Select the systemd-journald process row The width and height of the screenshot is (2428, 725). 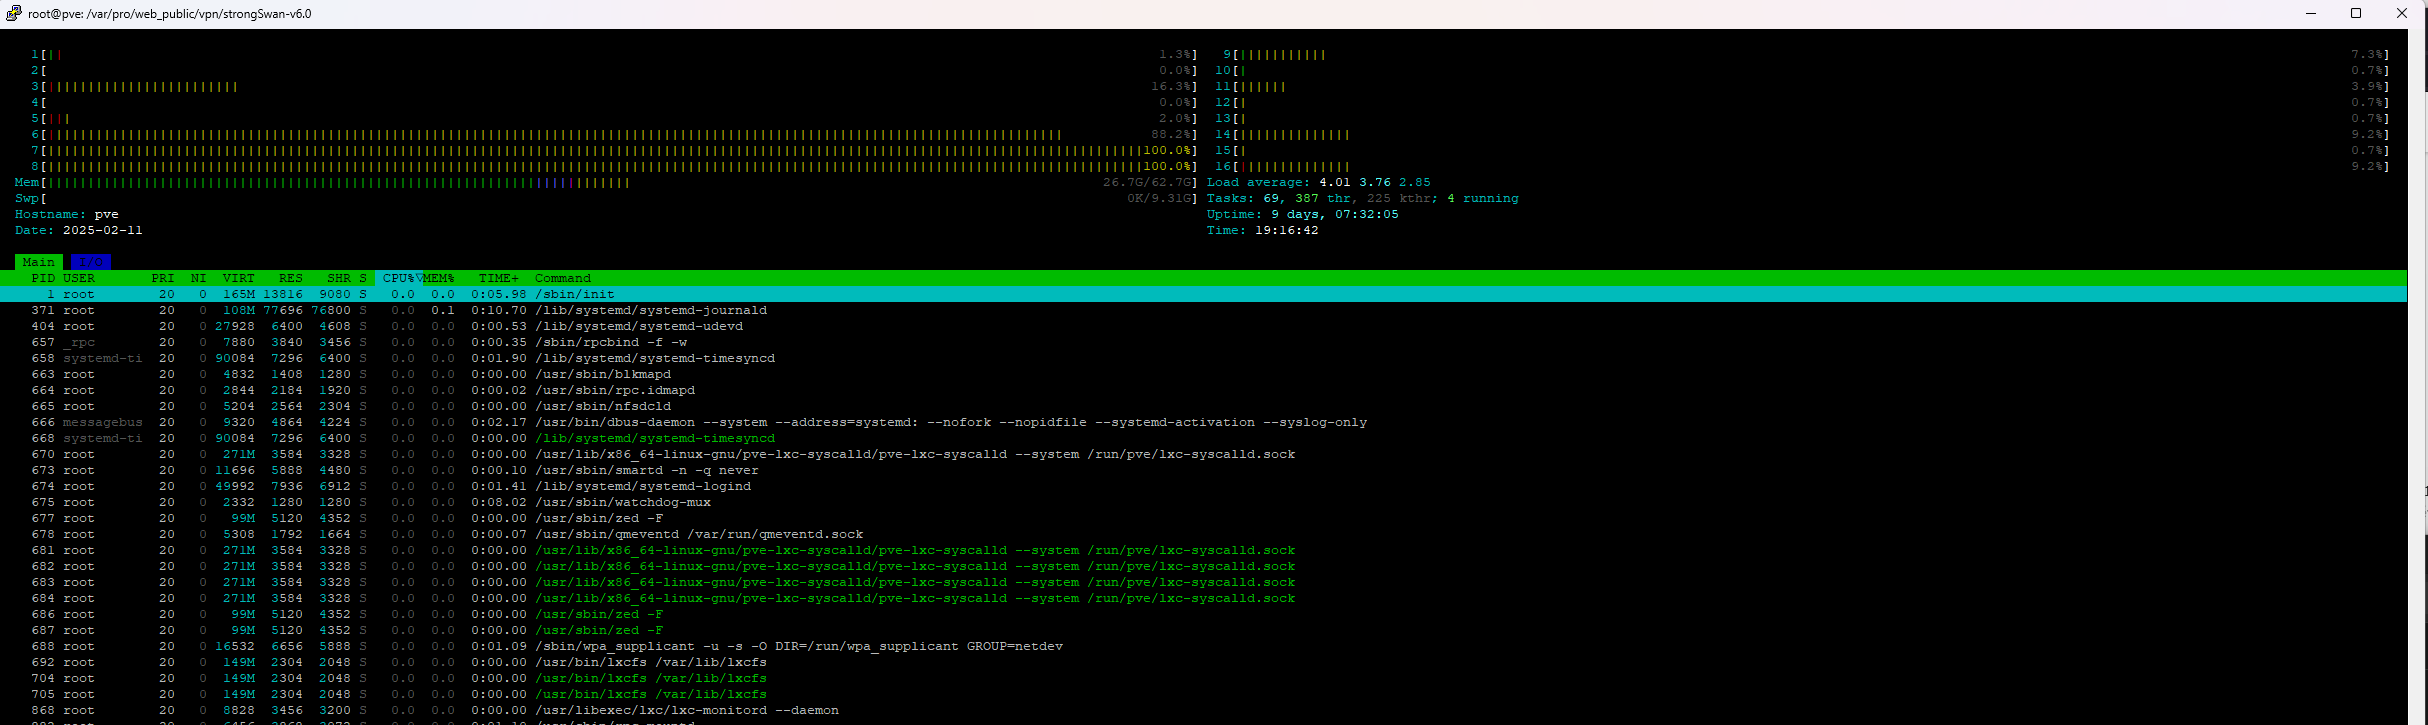(1203, 310)
